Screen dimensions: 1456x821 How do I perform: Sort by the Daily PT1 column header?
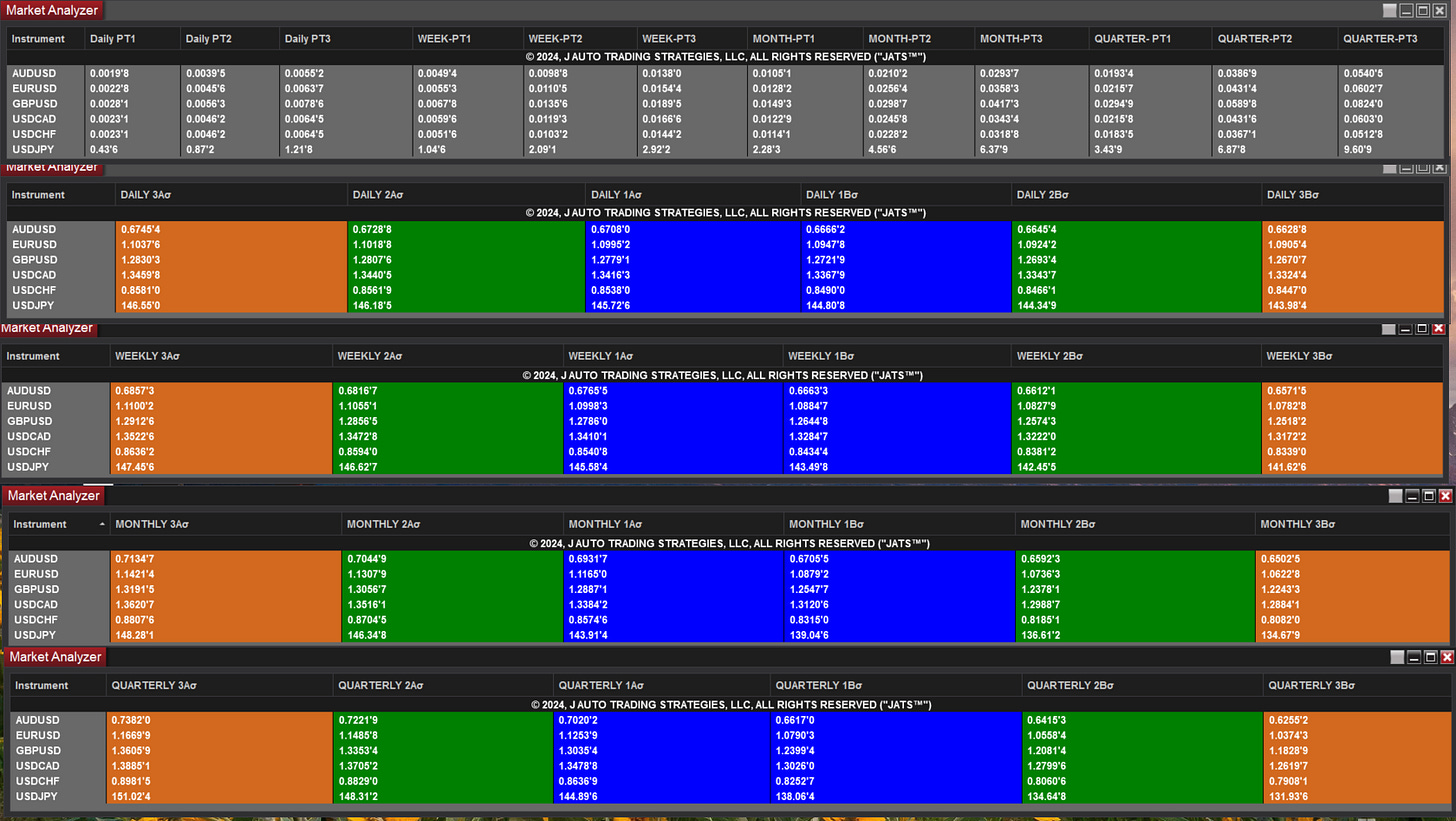133,39
